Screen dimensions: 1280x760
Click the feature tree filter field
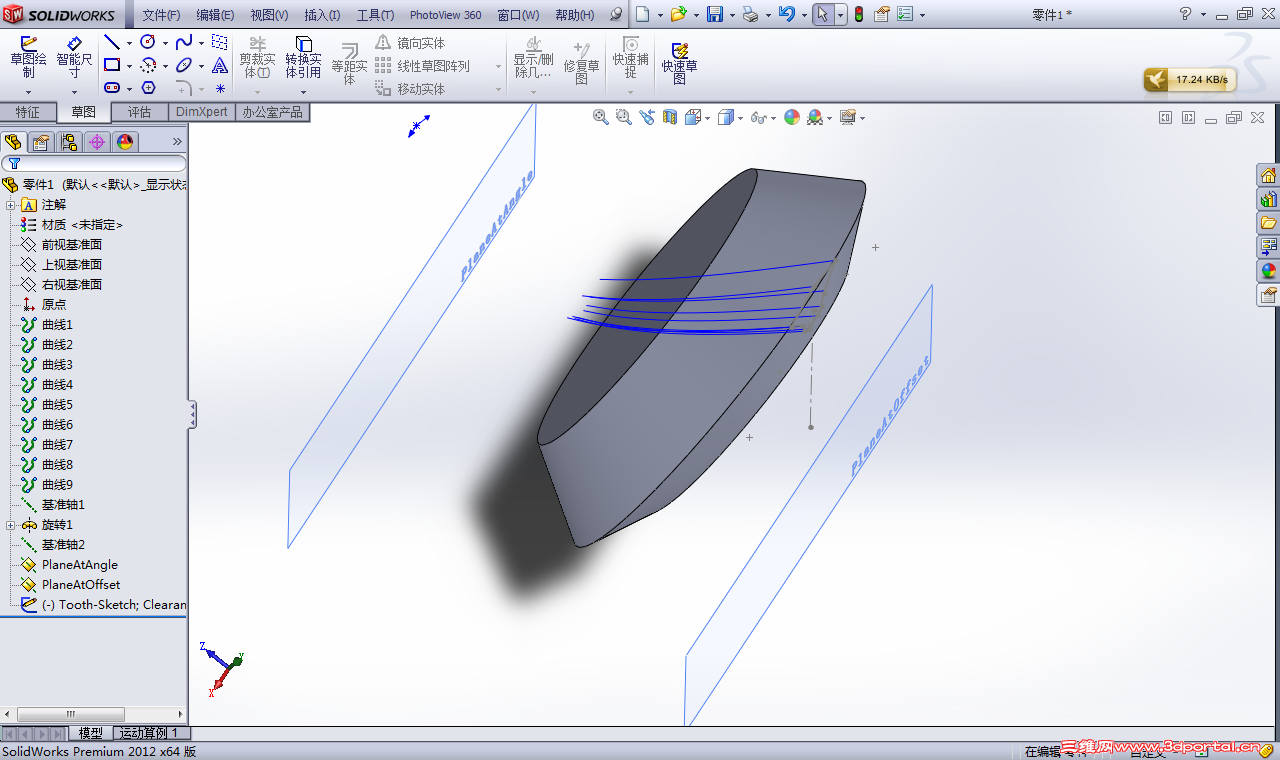(94, 163)
